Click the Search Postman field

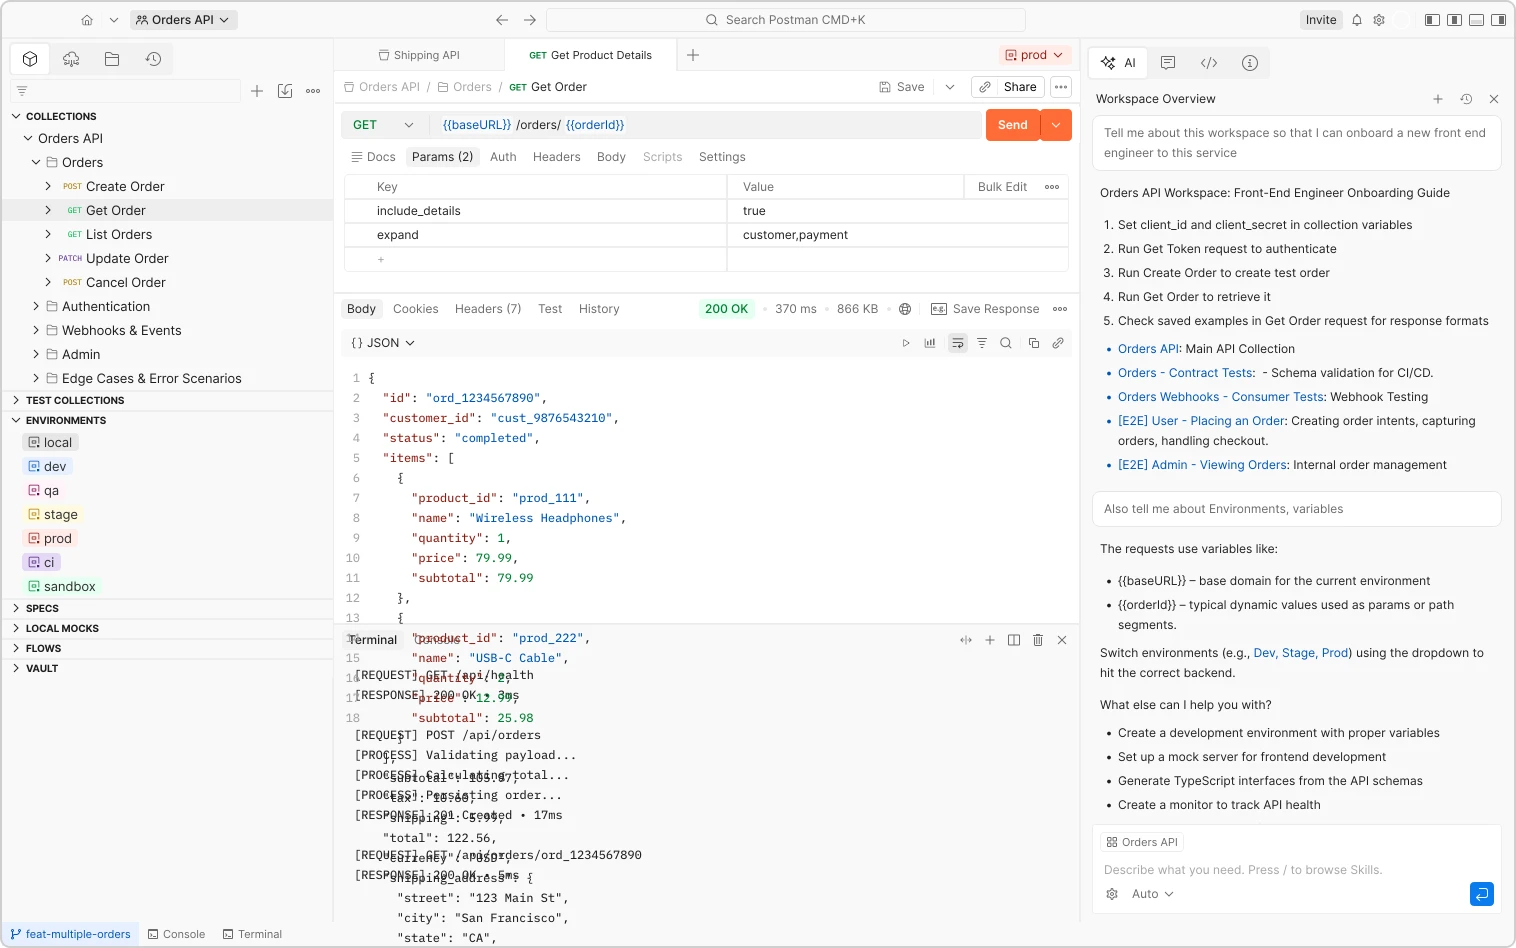[x=786, y=20]
